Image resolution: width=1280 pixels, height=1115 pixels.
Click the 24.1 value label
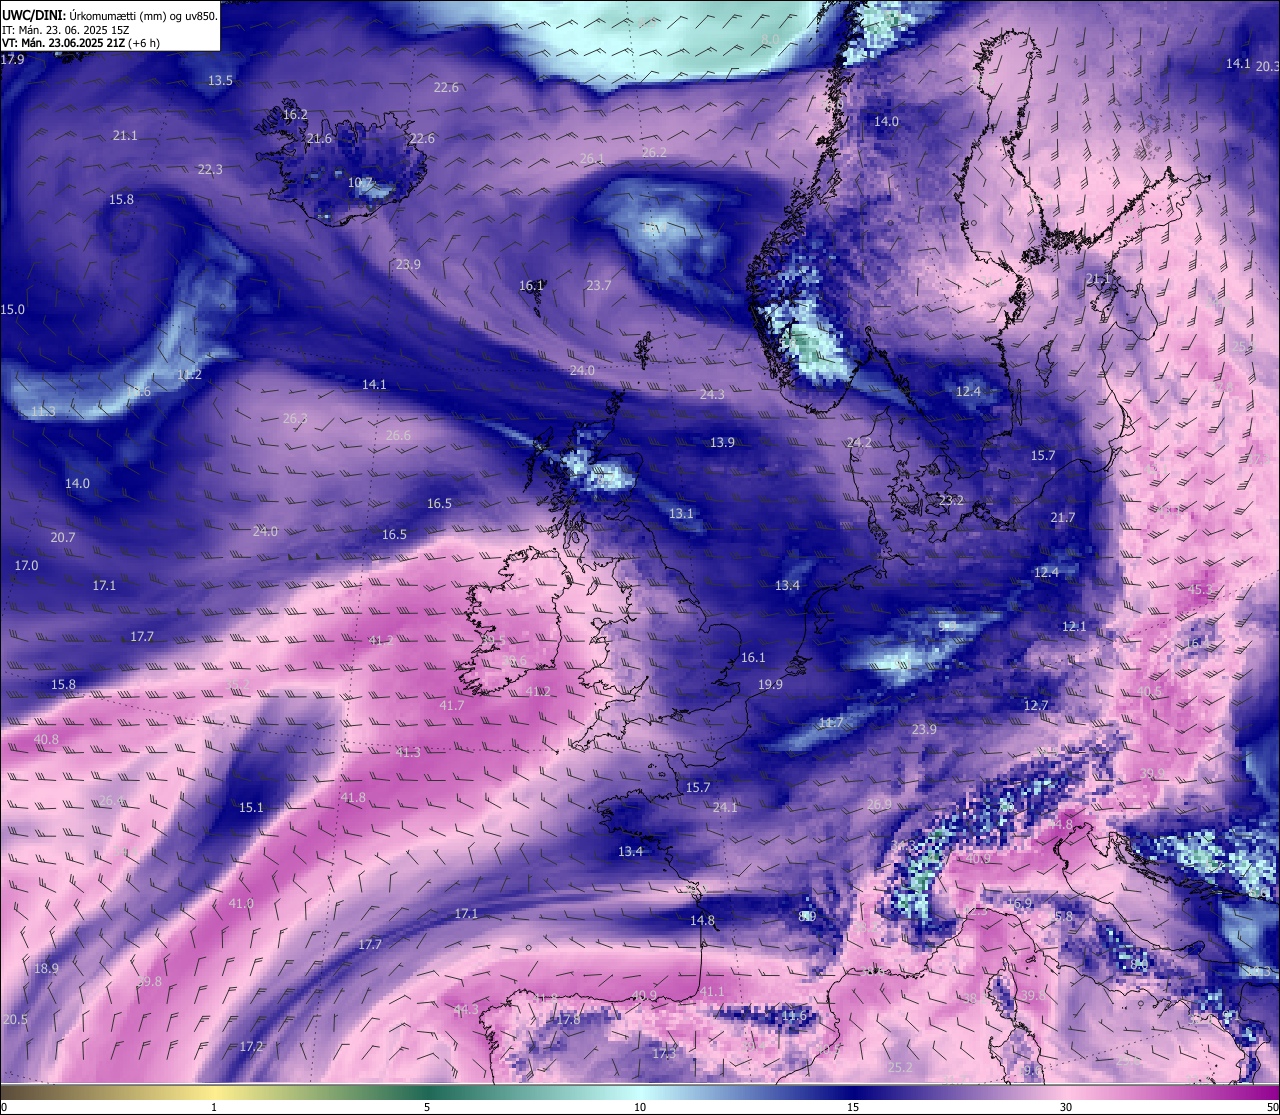point(724,808)
